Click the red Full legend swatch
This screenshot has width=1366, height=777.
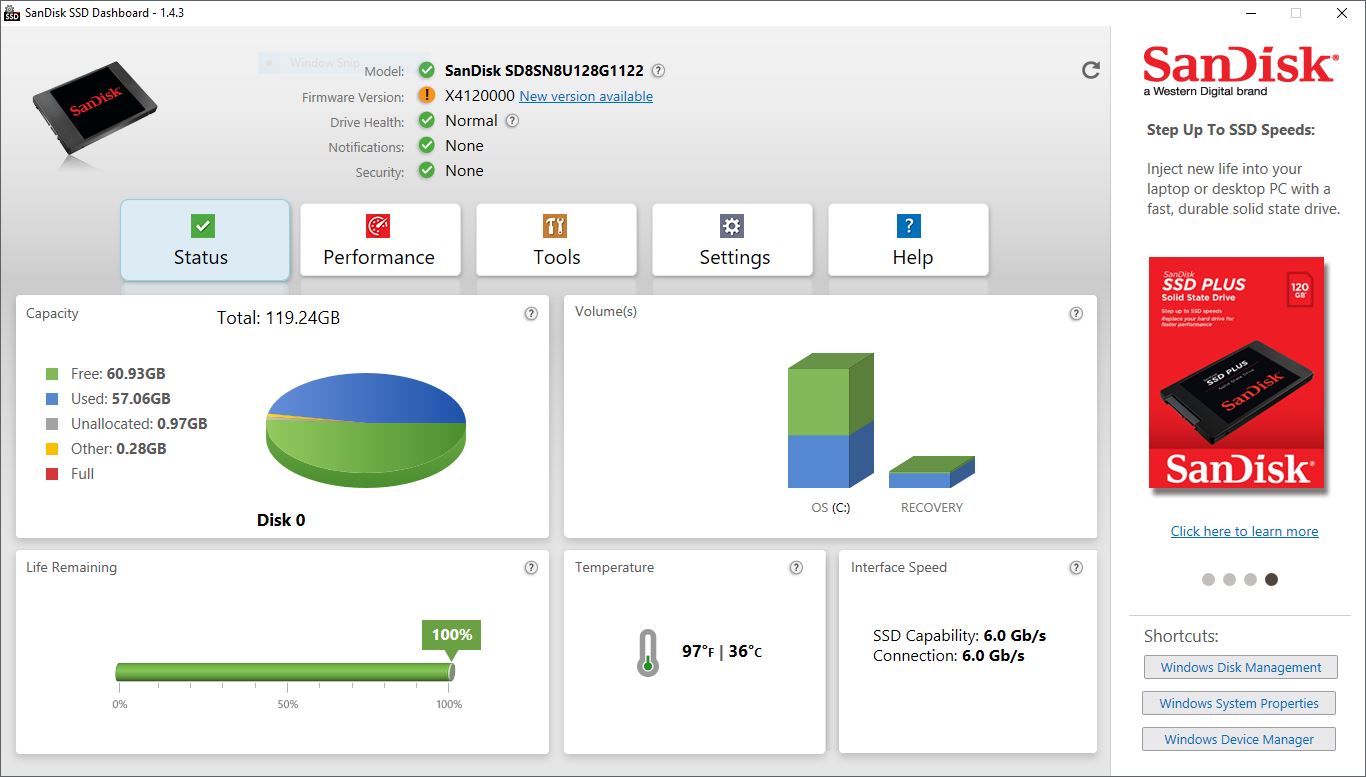point(52,474)
